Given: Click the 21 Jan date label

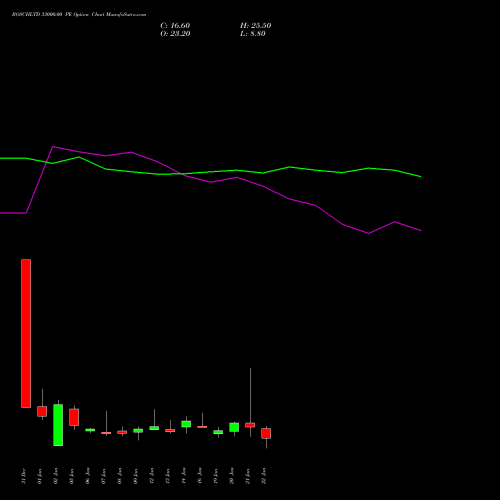Looking at the screenshot, I should click(x=248, y=476).
